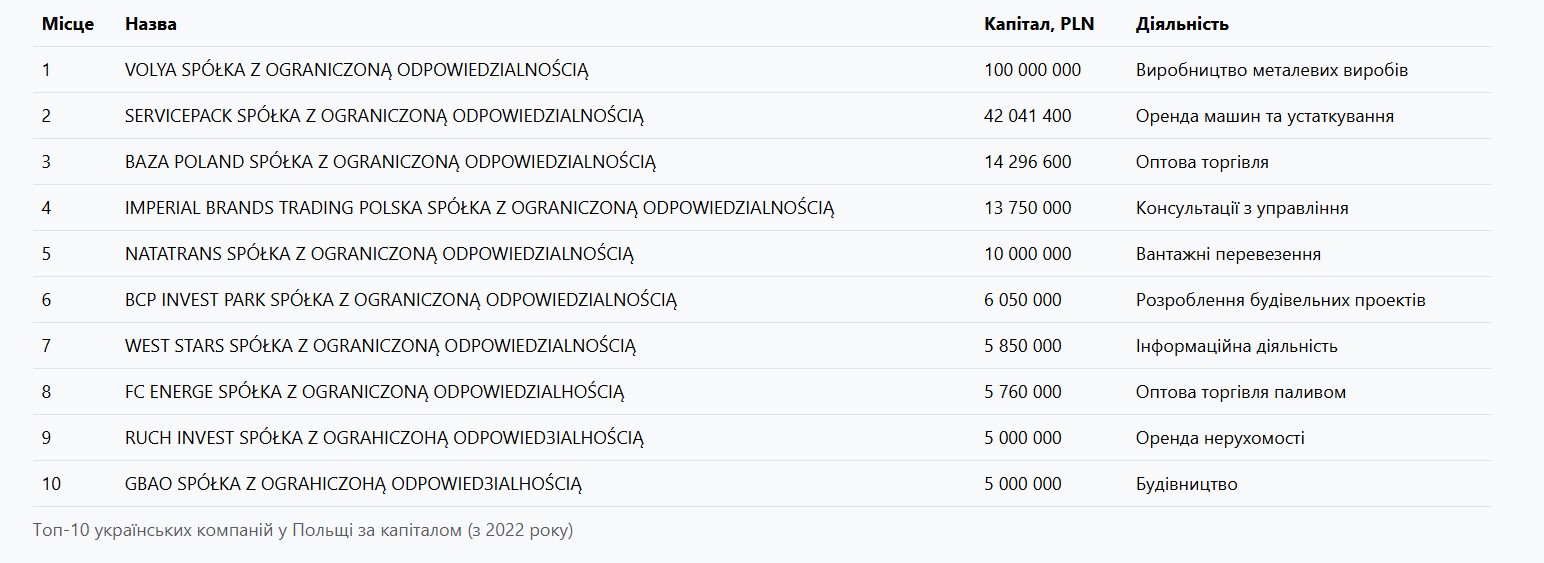Select the "Оренда нерухомості" activity cell
Image resolution: width=1544 pixels, height=563 pixels.
1220,438
